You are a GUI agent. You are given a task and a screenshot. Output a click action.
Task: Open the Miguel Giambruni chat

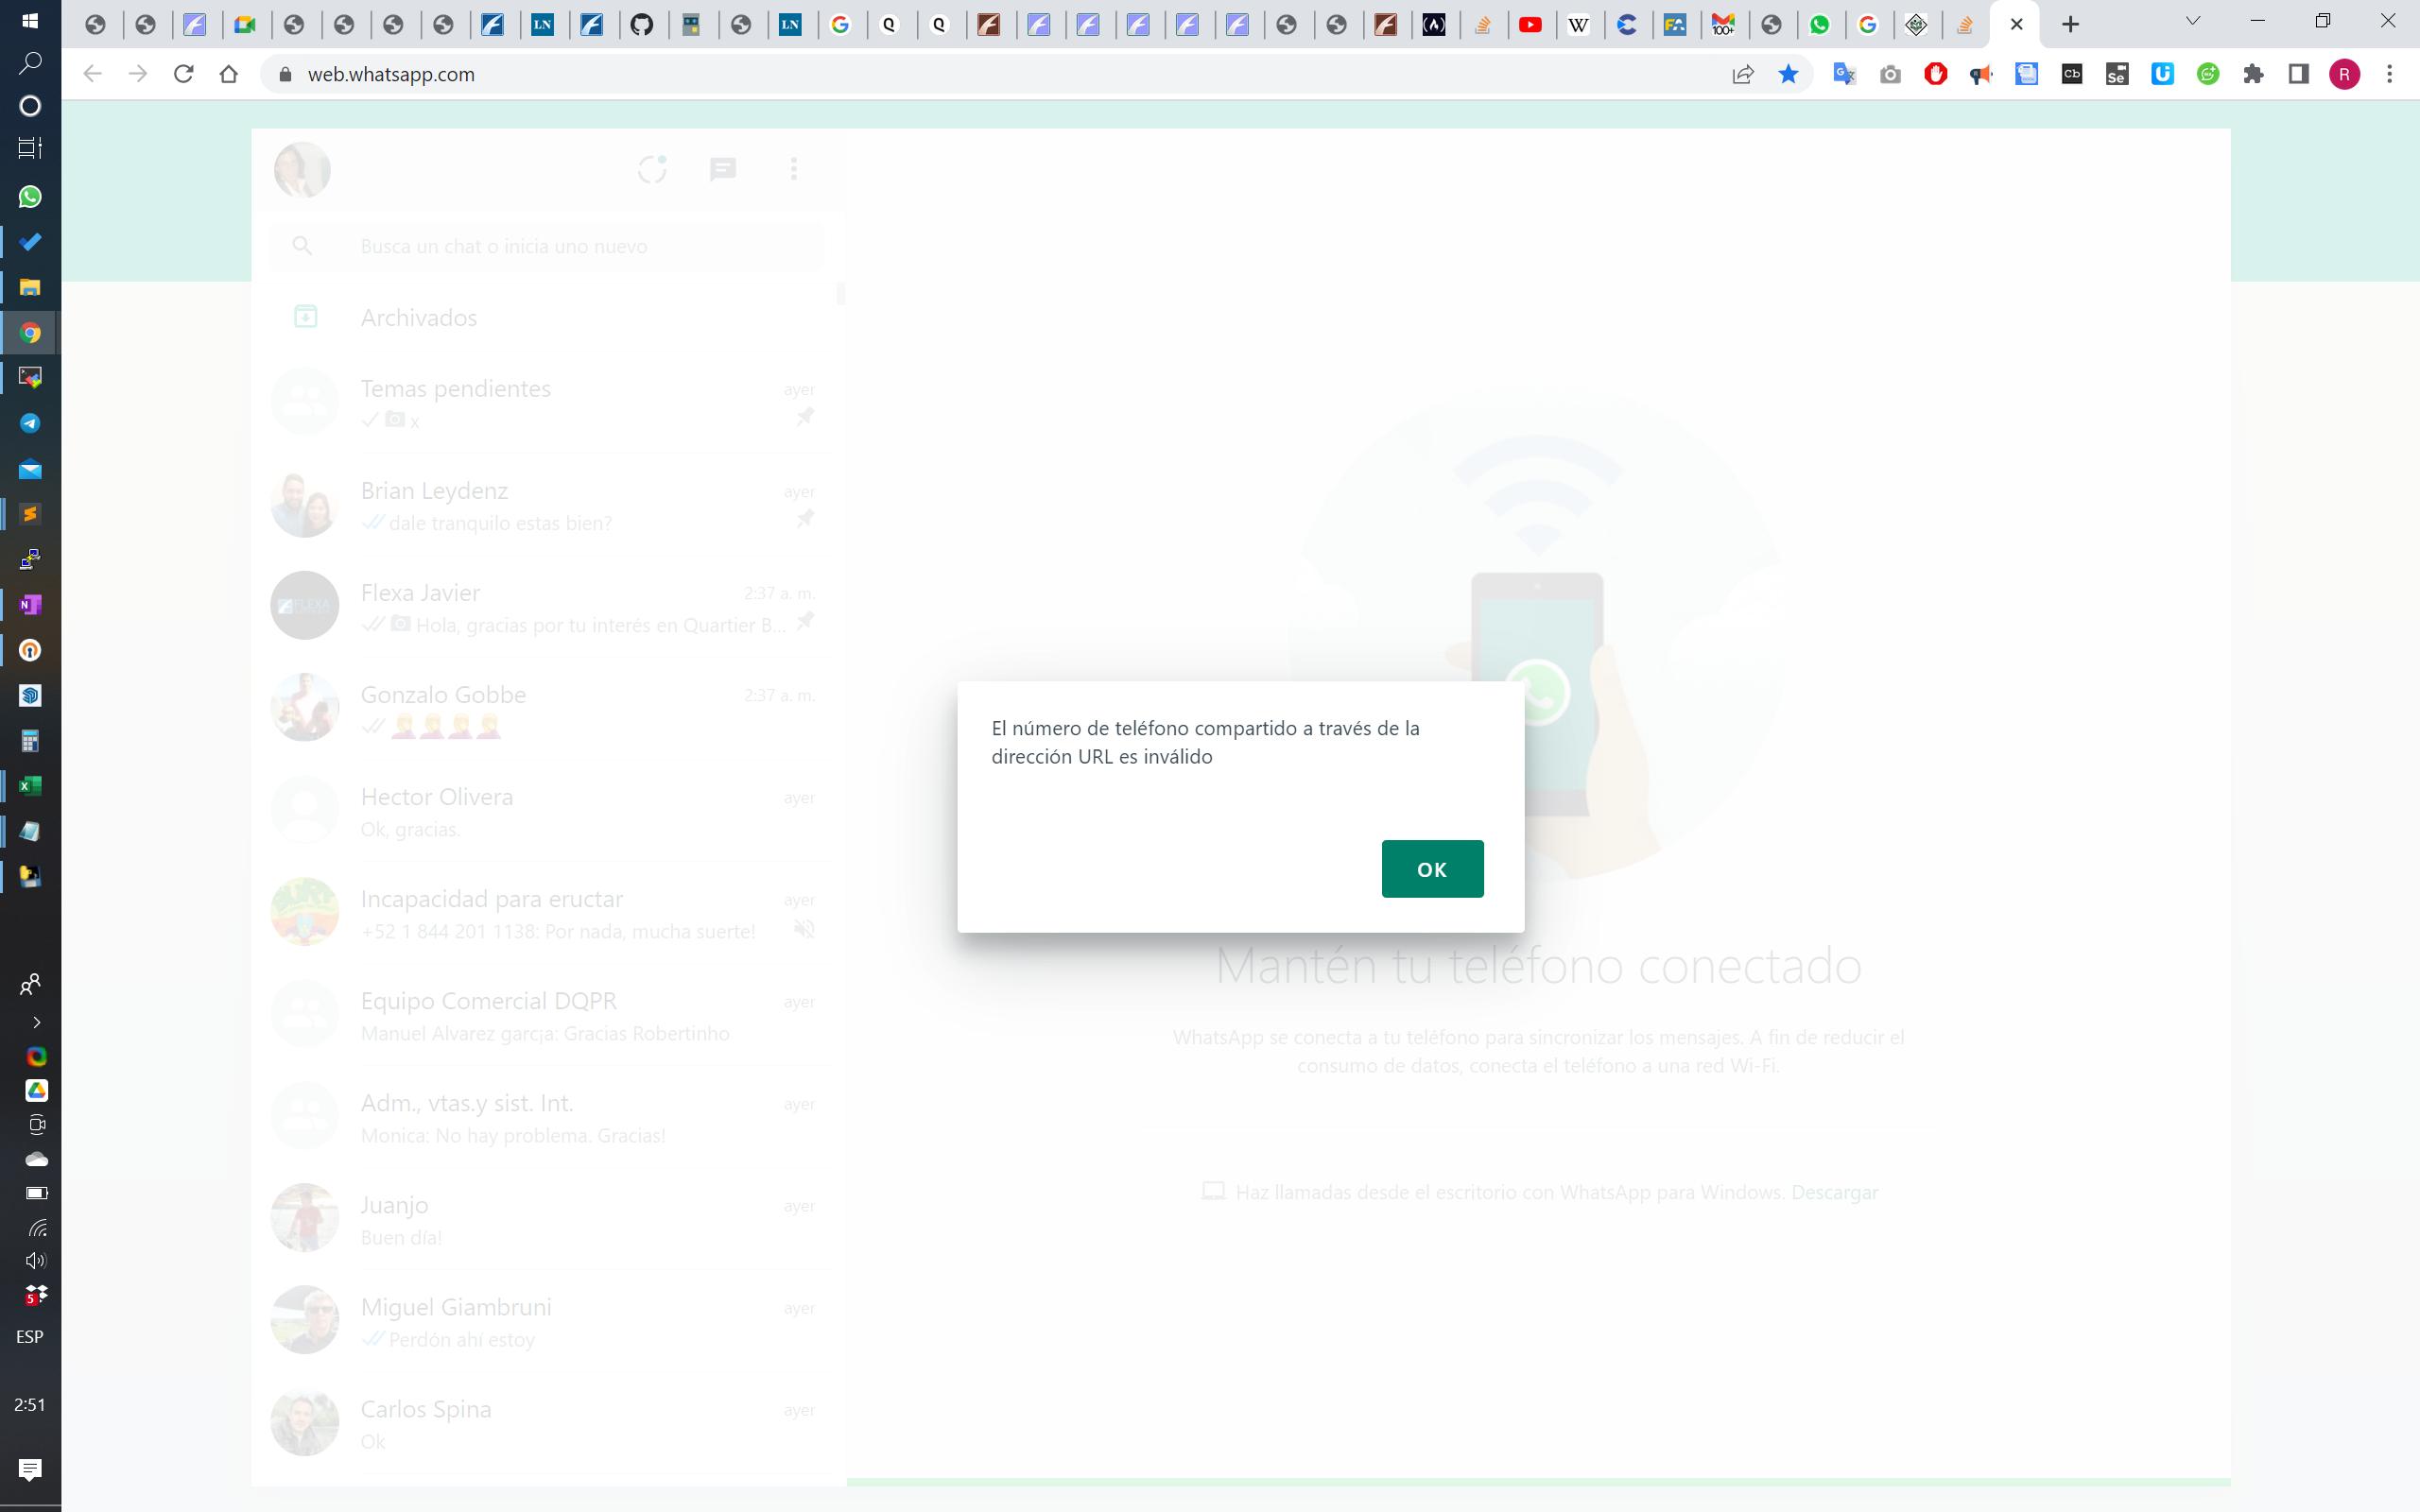[546, 1321]
